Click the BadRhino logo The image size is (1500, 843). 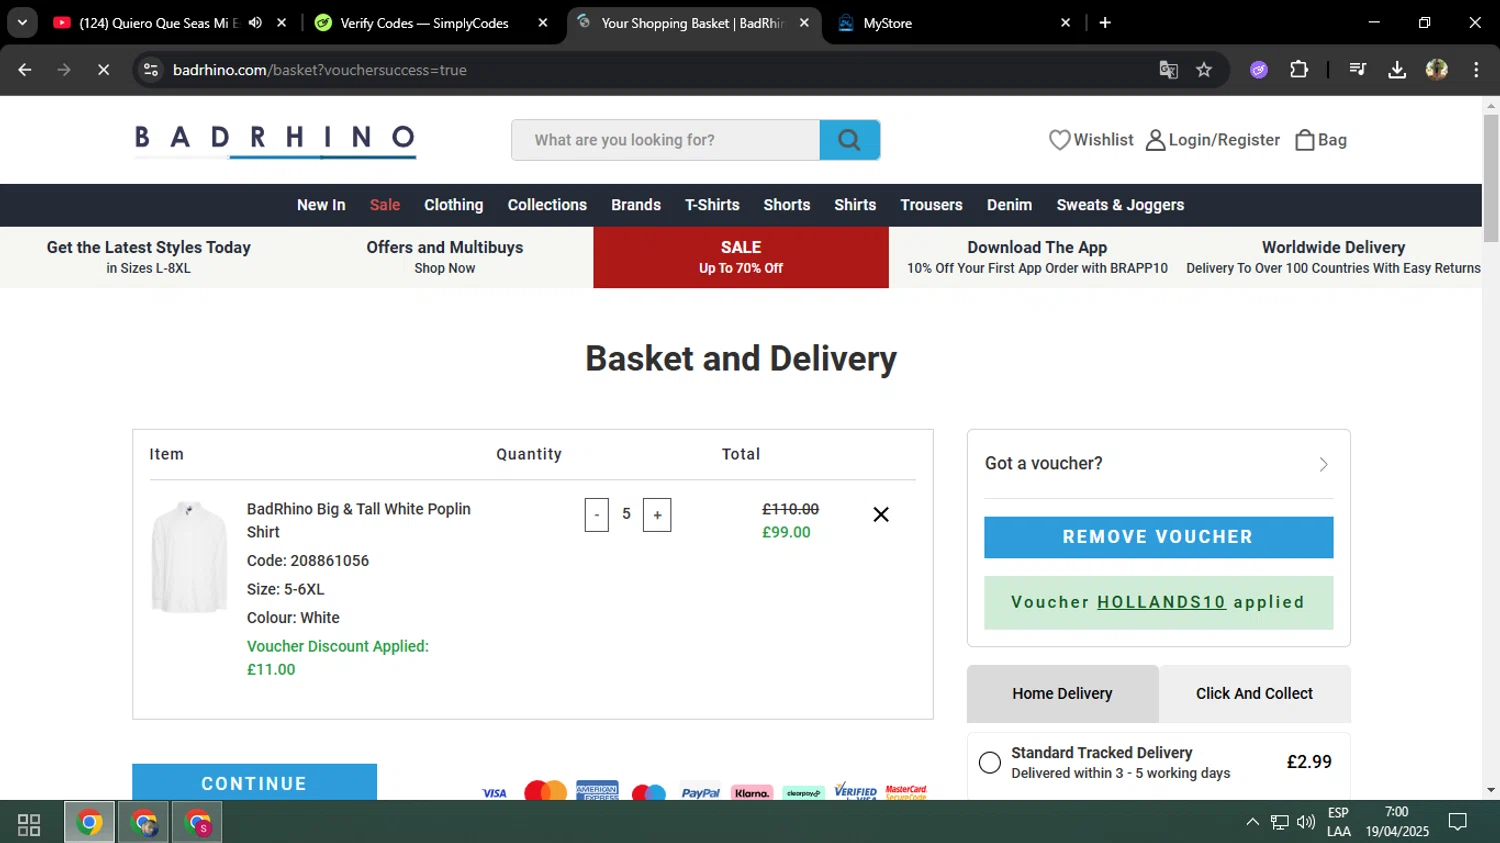pos(275,140)
